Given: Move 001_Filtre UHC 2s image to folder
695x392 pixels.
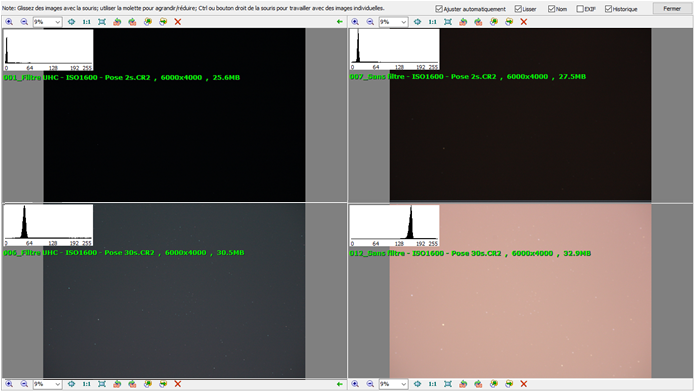Looking at the screenshot, I should [x=163, y=22].
